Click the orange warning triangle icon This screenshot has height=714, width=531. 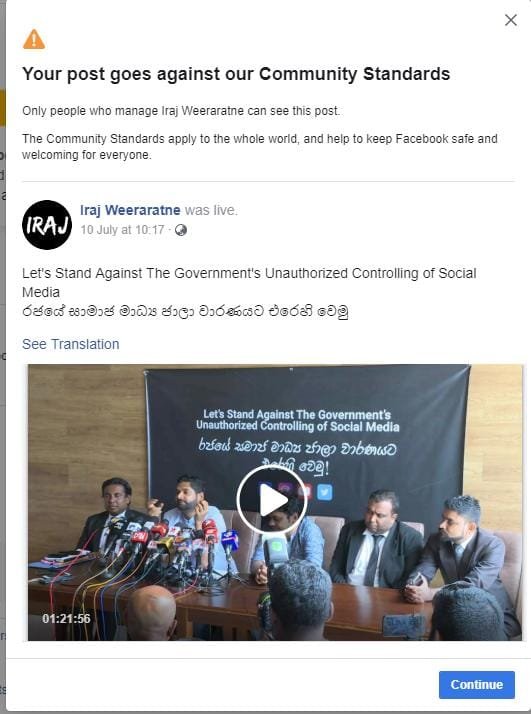[34, 40]
